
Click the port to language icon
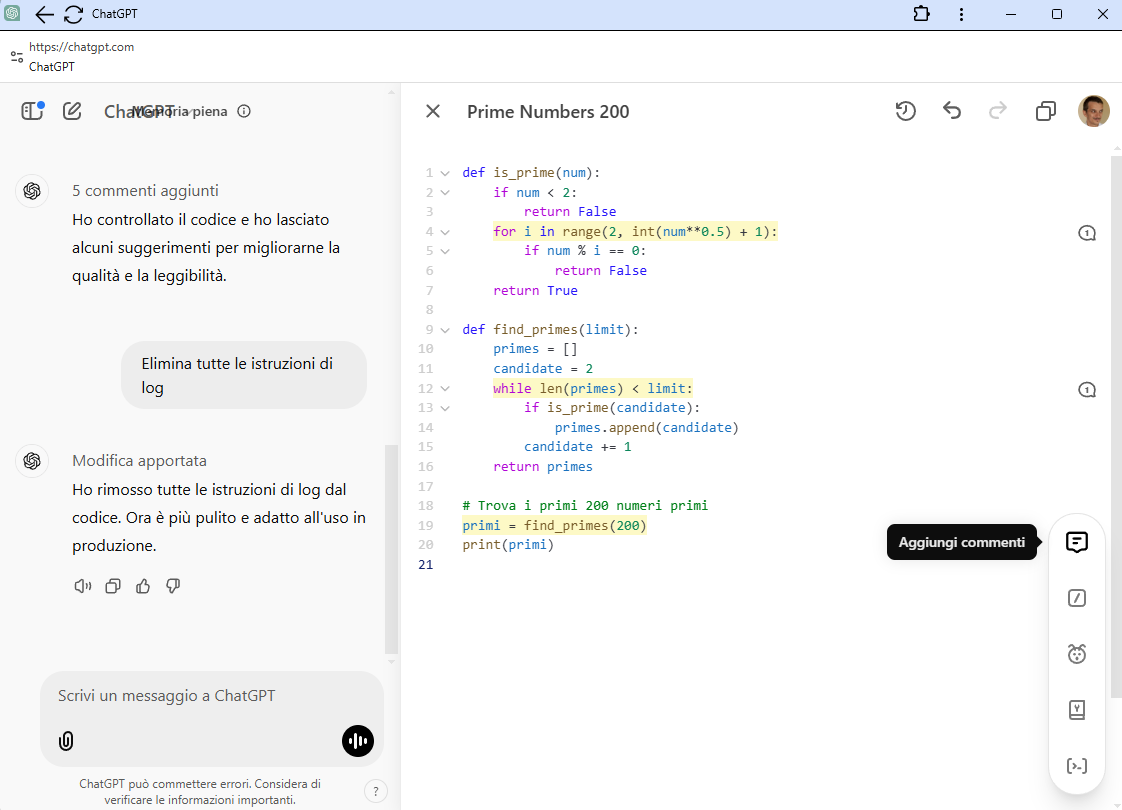(x=1077, y=711)
